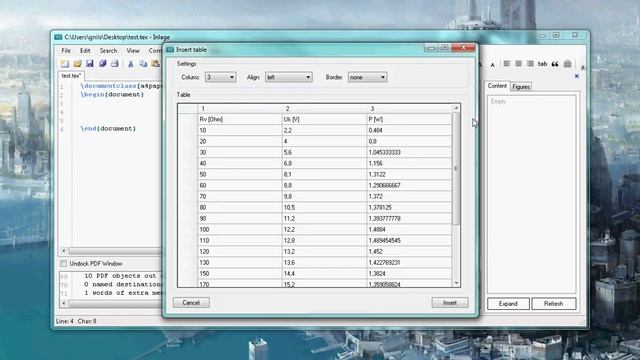Open the Edit menu
Viewport: 640px width, 360px height.
85,51
